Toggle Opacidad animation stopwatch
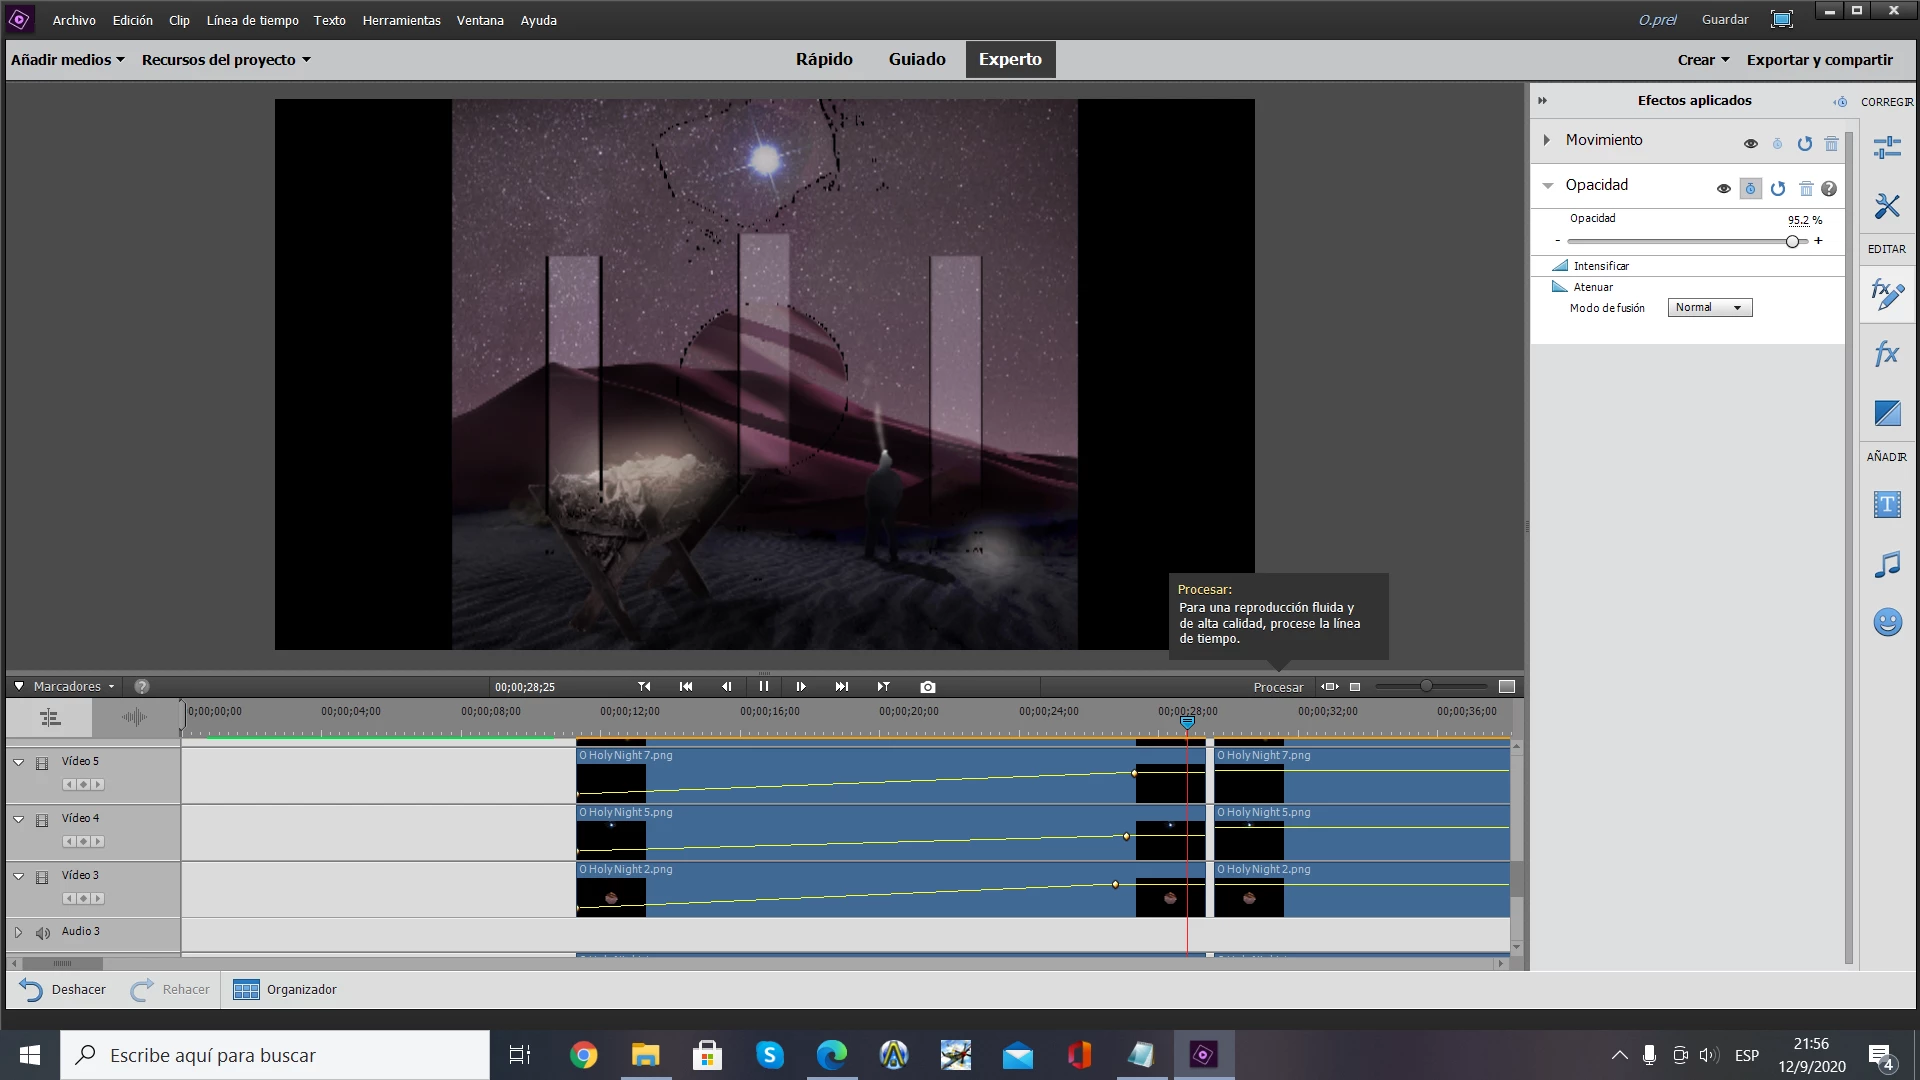The height and width of the screenshot is (1080, 1920). point(1750,188)
